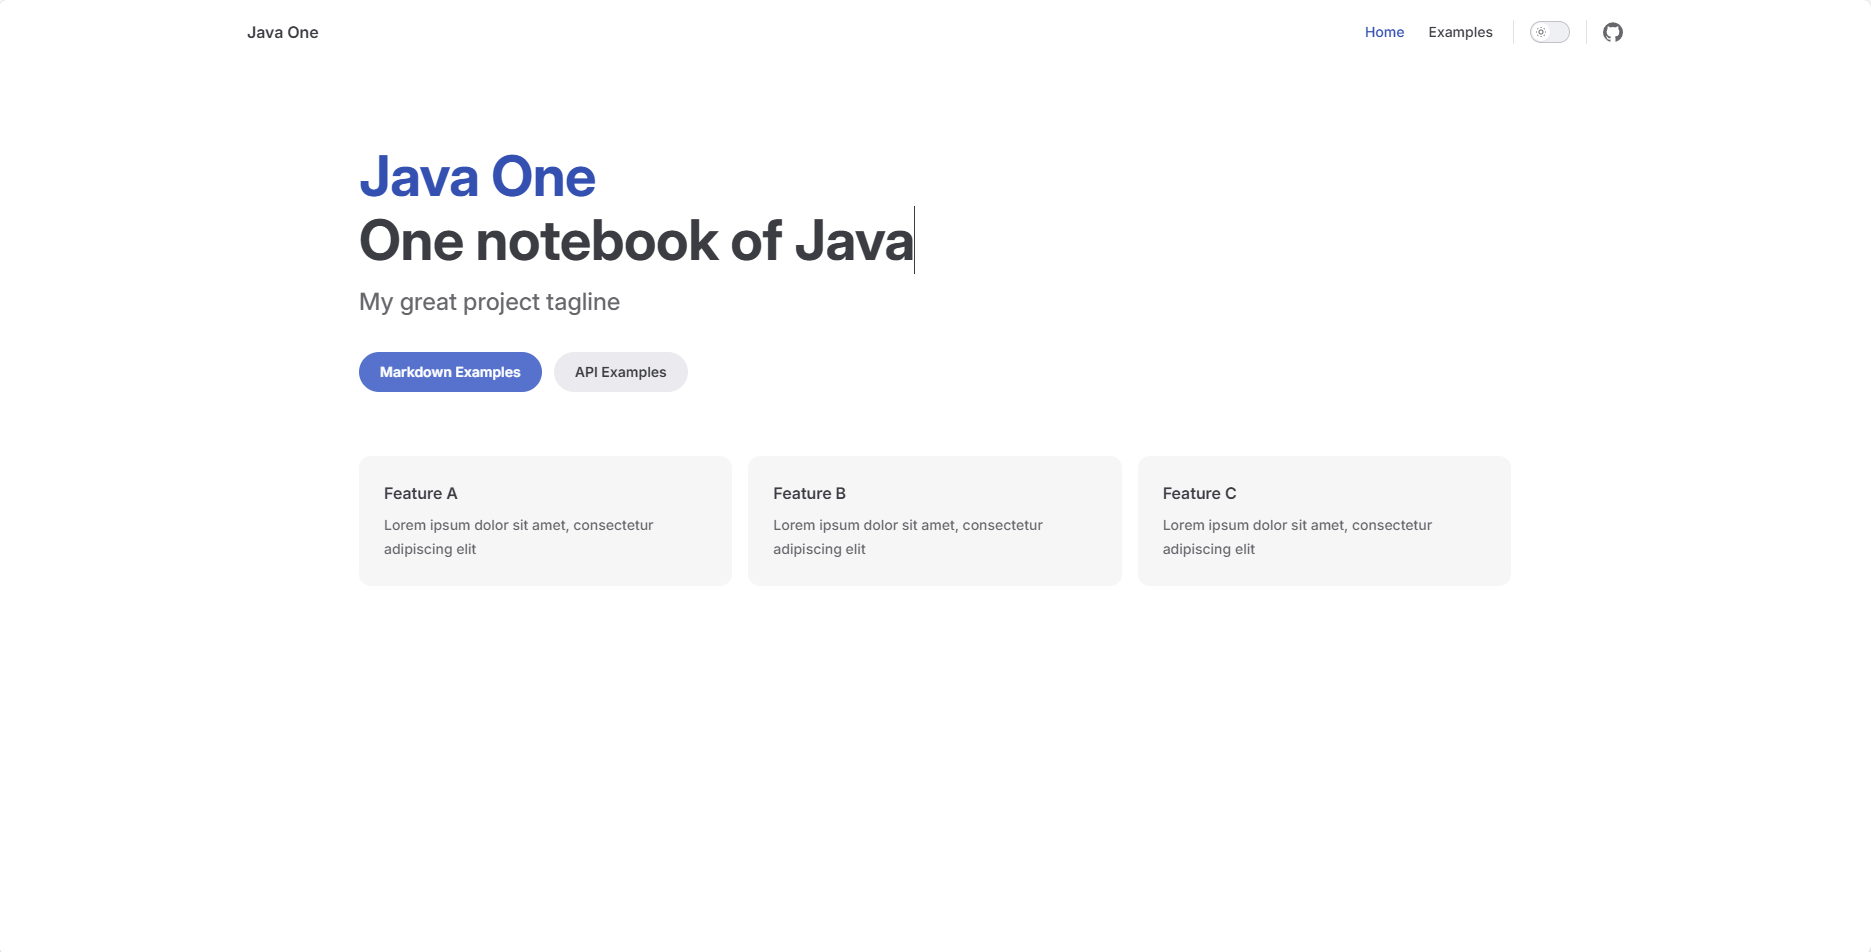This screenshot has width=1871, height=952.
Task: Click the 'One notebook of Java' heading
Action: pyautogui.click(x=636, y=241)
